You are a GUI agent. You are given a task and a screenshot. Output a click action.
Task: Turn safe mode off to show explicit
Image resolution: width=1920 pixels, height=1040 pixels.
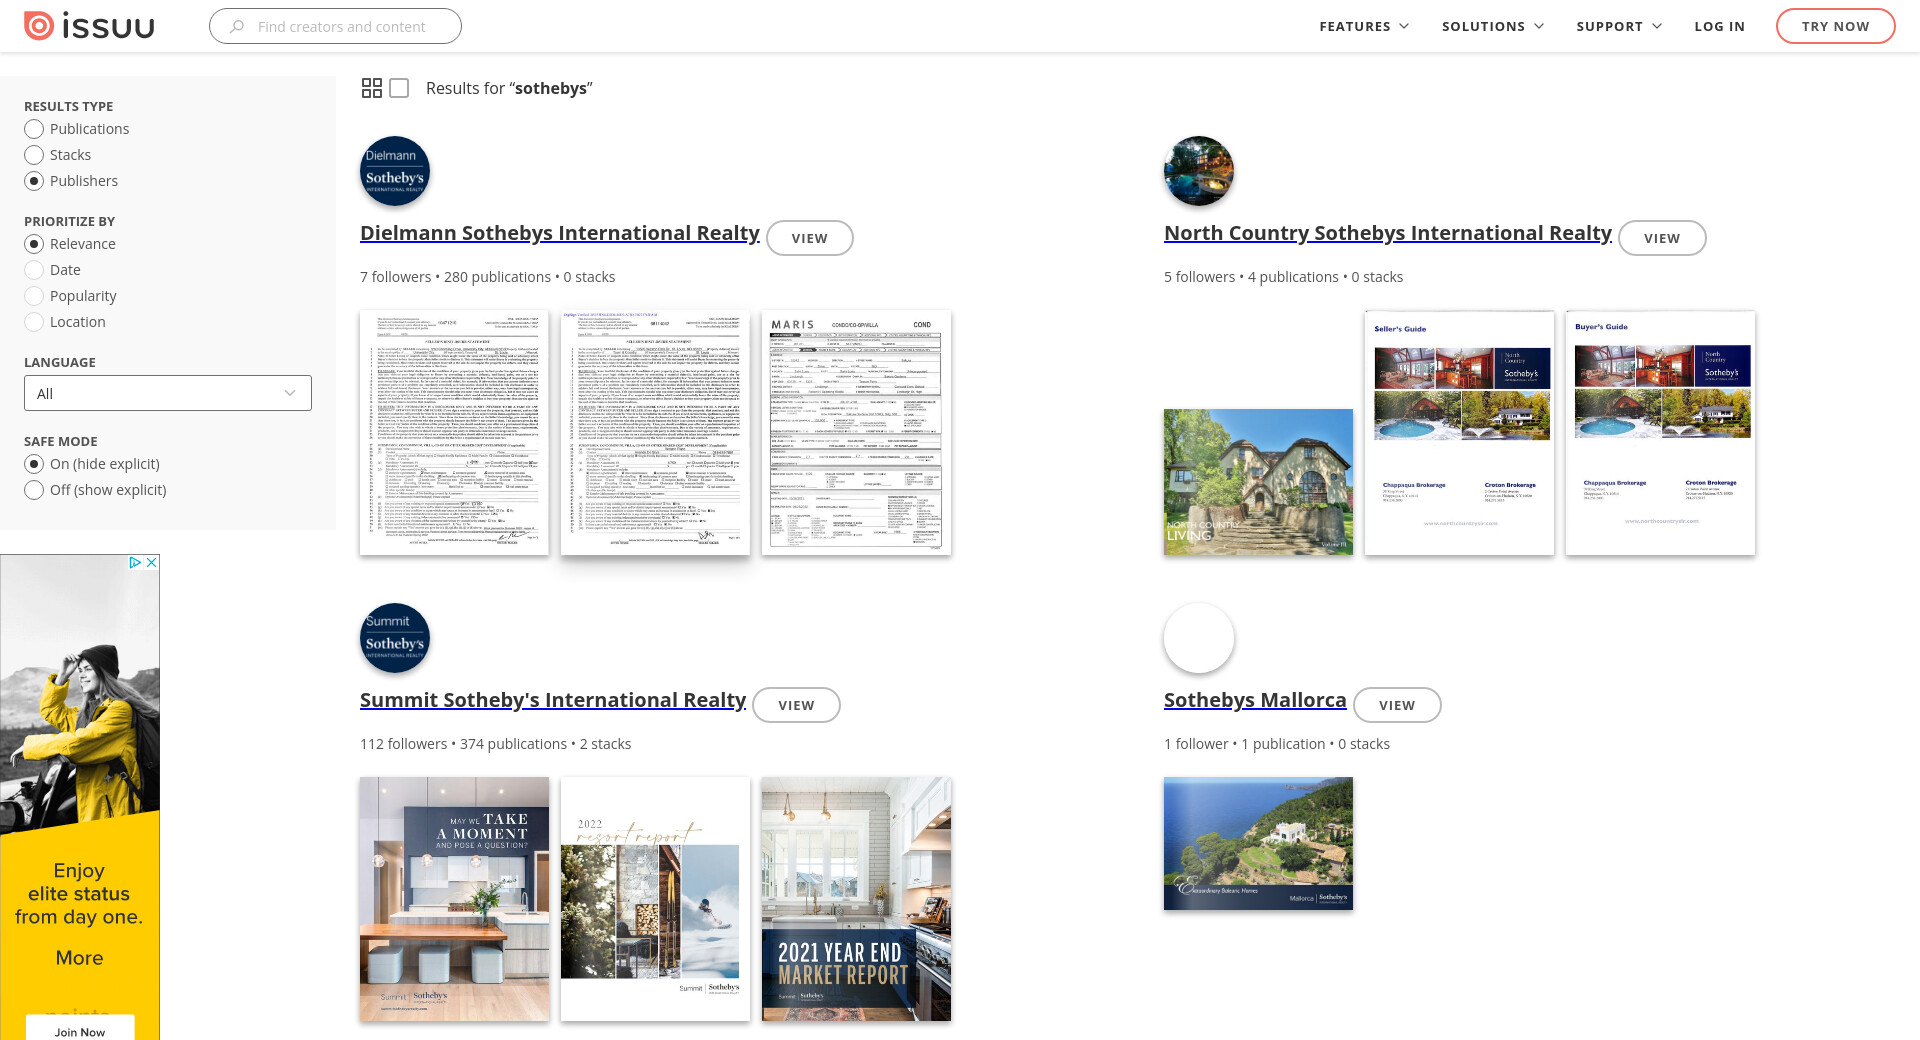(x=34, y=490)
